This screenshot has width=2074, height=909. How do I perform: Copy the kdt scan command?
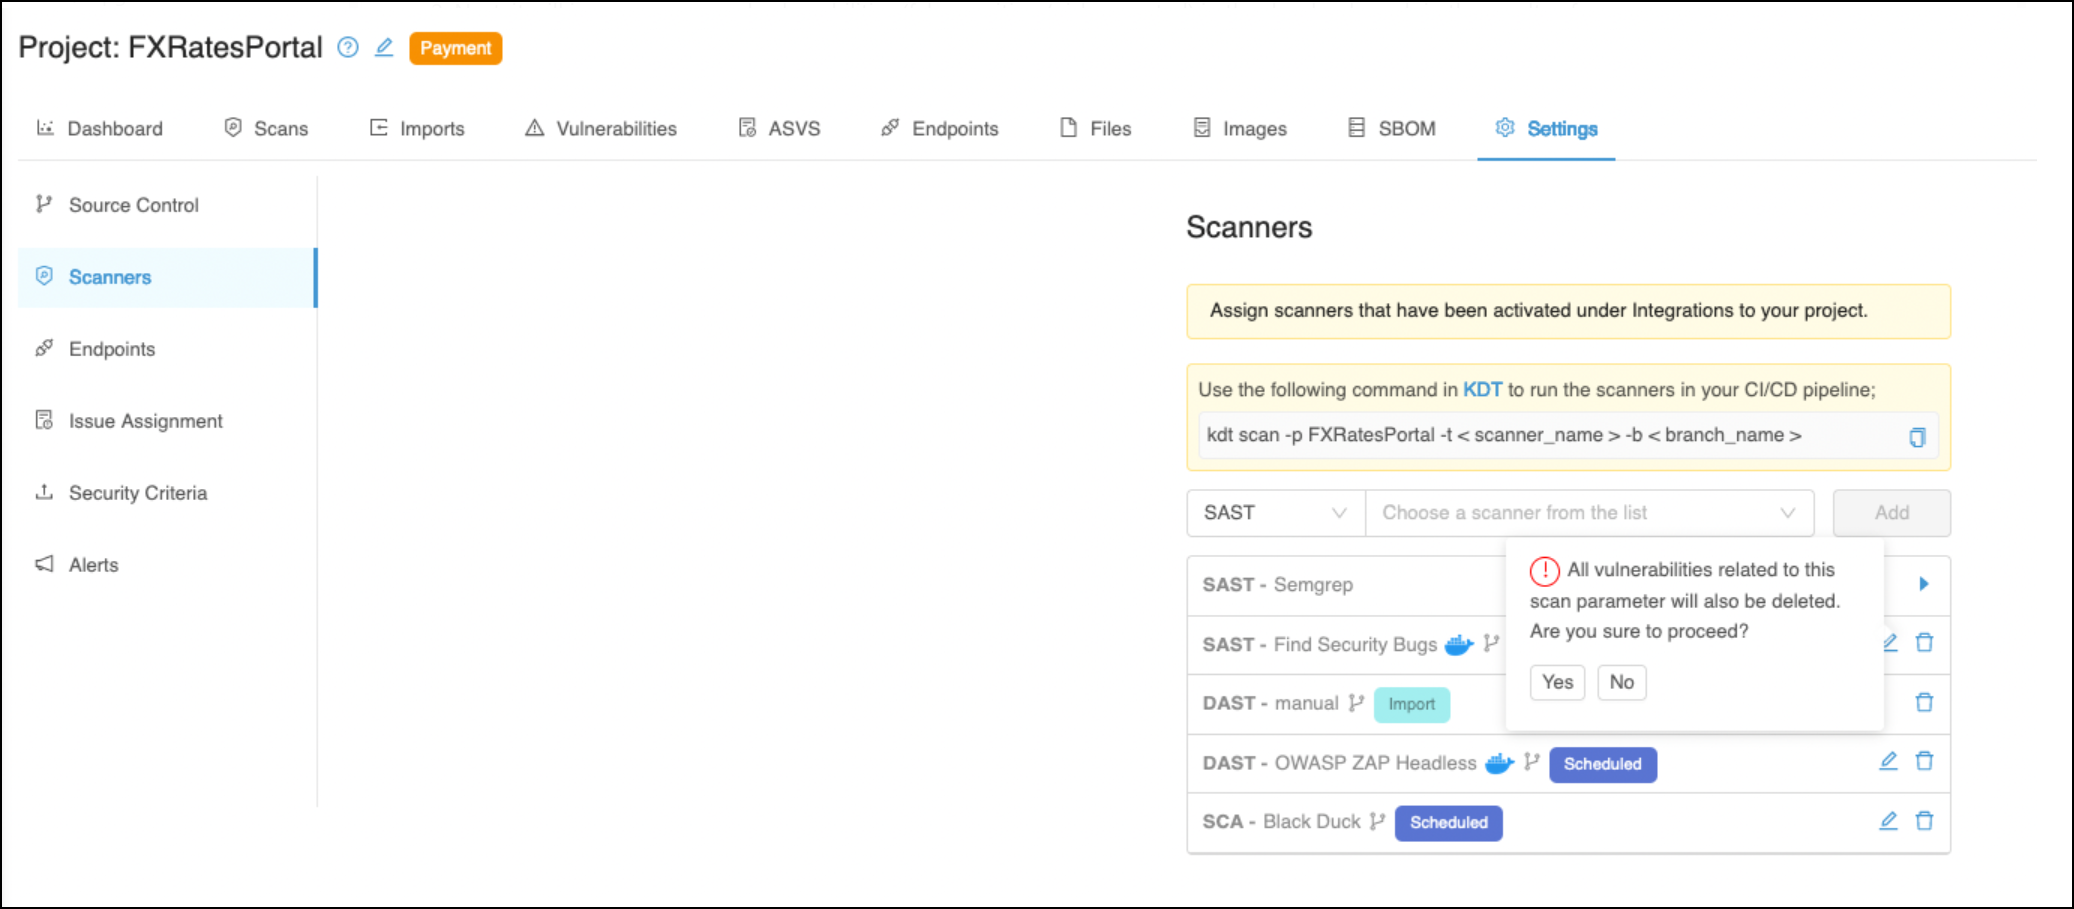1916,437
